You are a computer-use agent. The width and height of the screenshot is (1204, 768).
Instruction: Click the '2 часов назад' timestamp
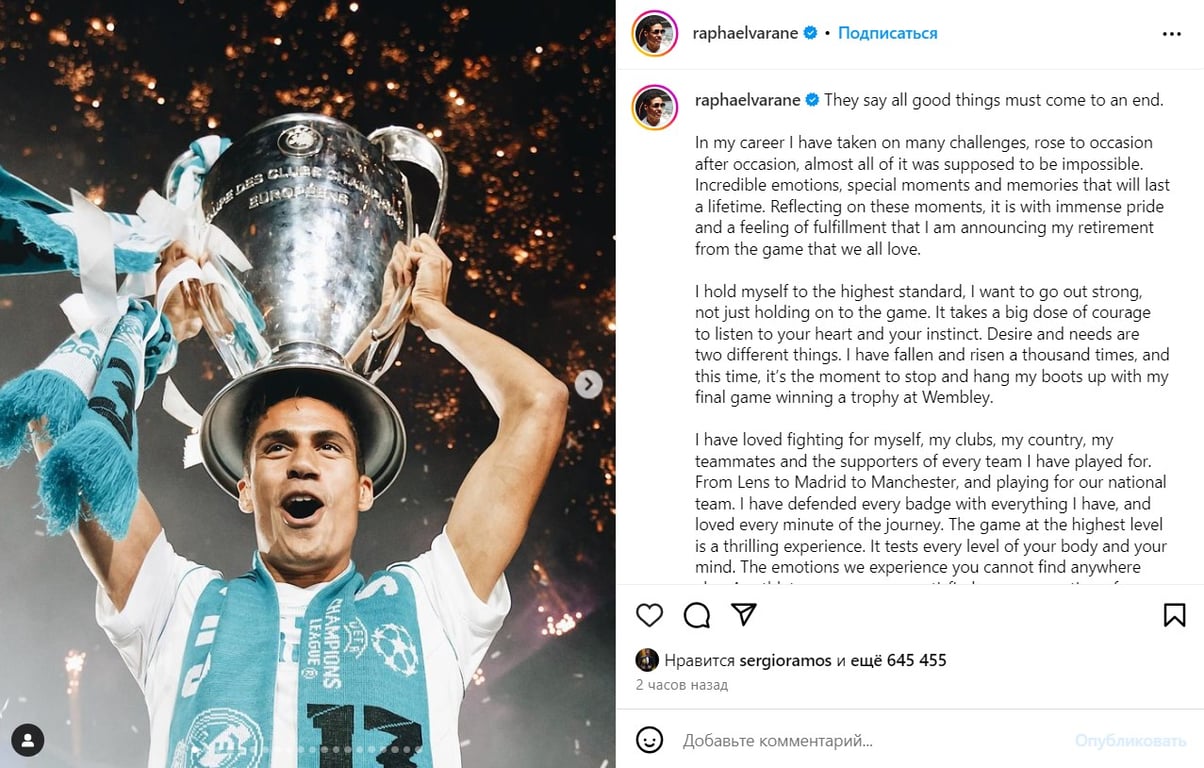point(682,686)
